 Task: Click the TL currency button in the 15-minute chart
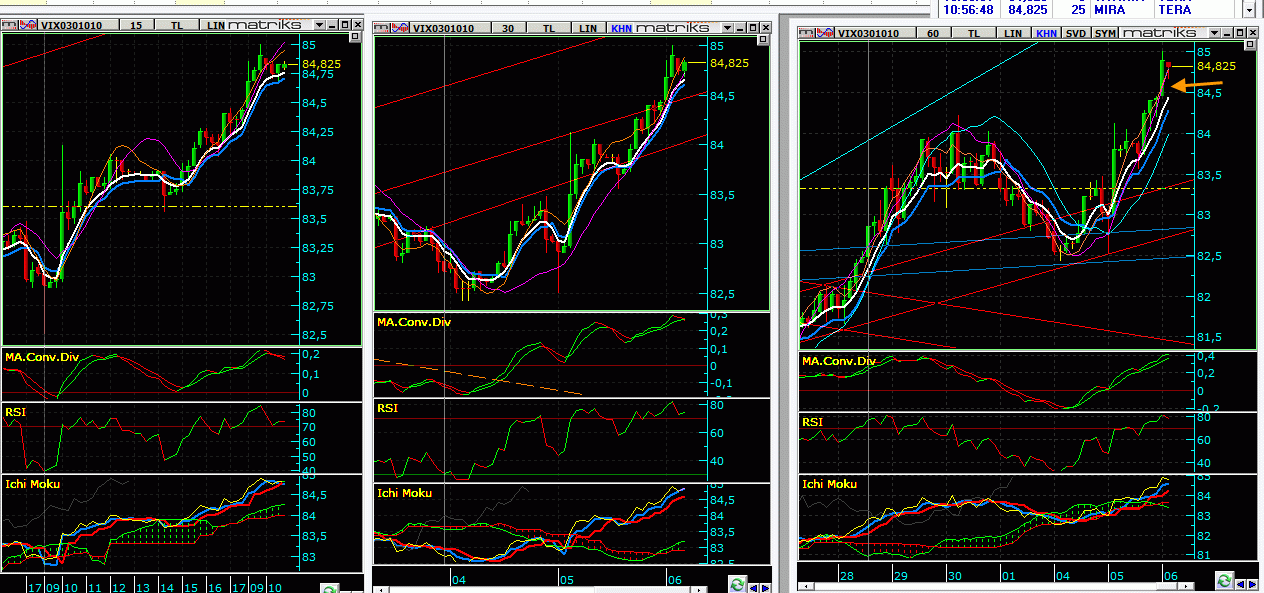[177, 24]
